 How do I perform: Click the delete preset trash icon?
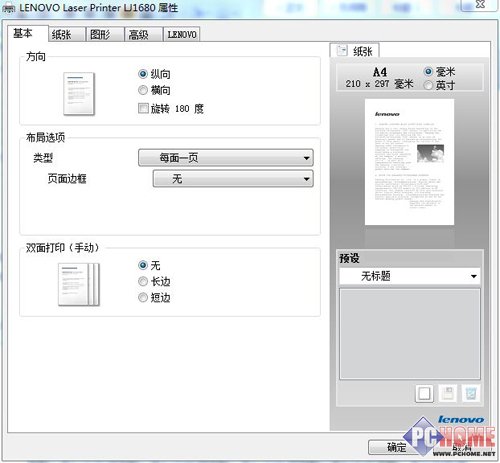pyautogui.click(x=471, y=394)
